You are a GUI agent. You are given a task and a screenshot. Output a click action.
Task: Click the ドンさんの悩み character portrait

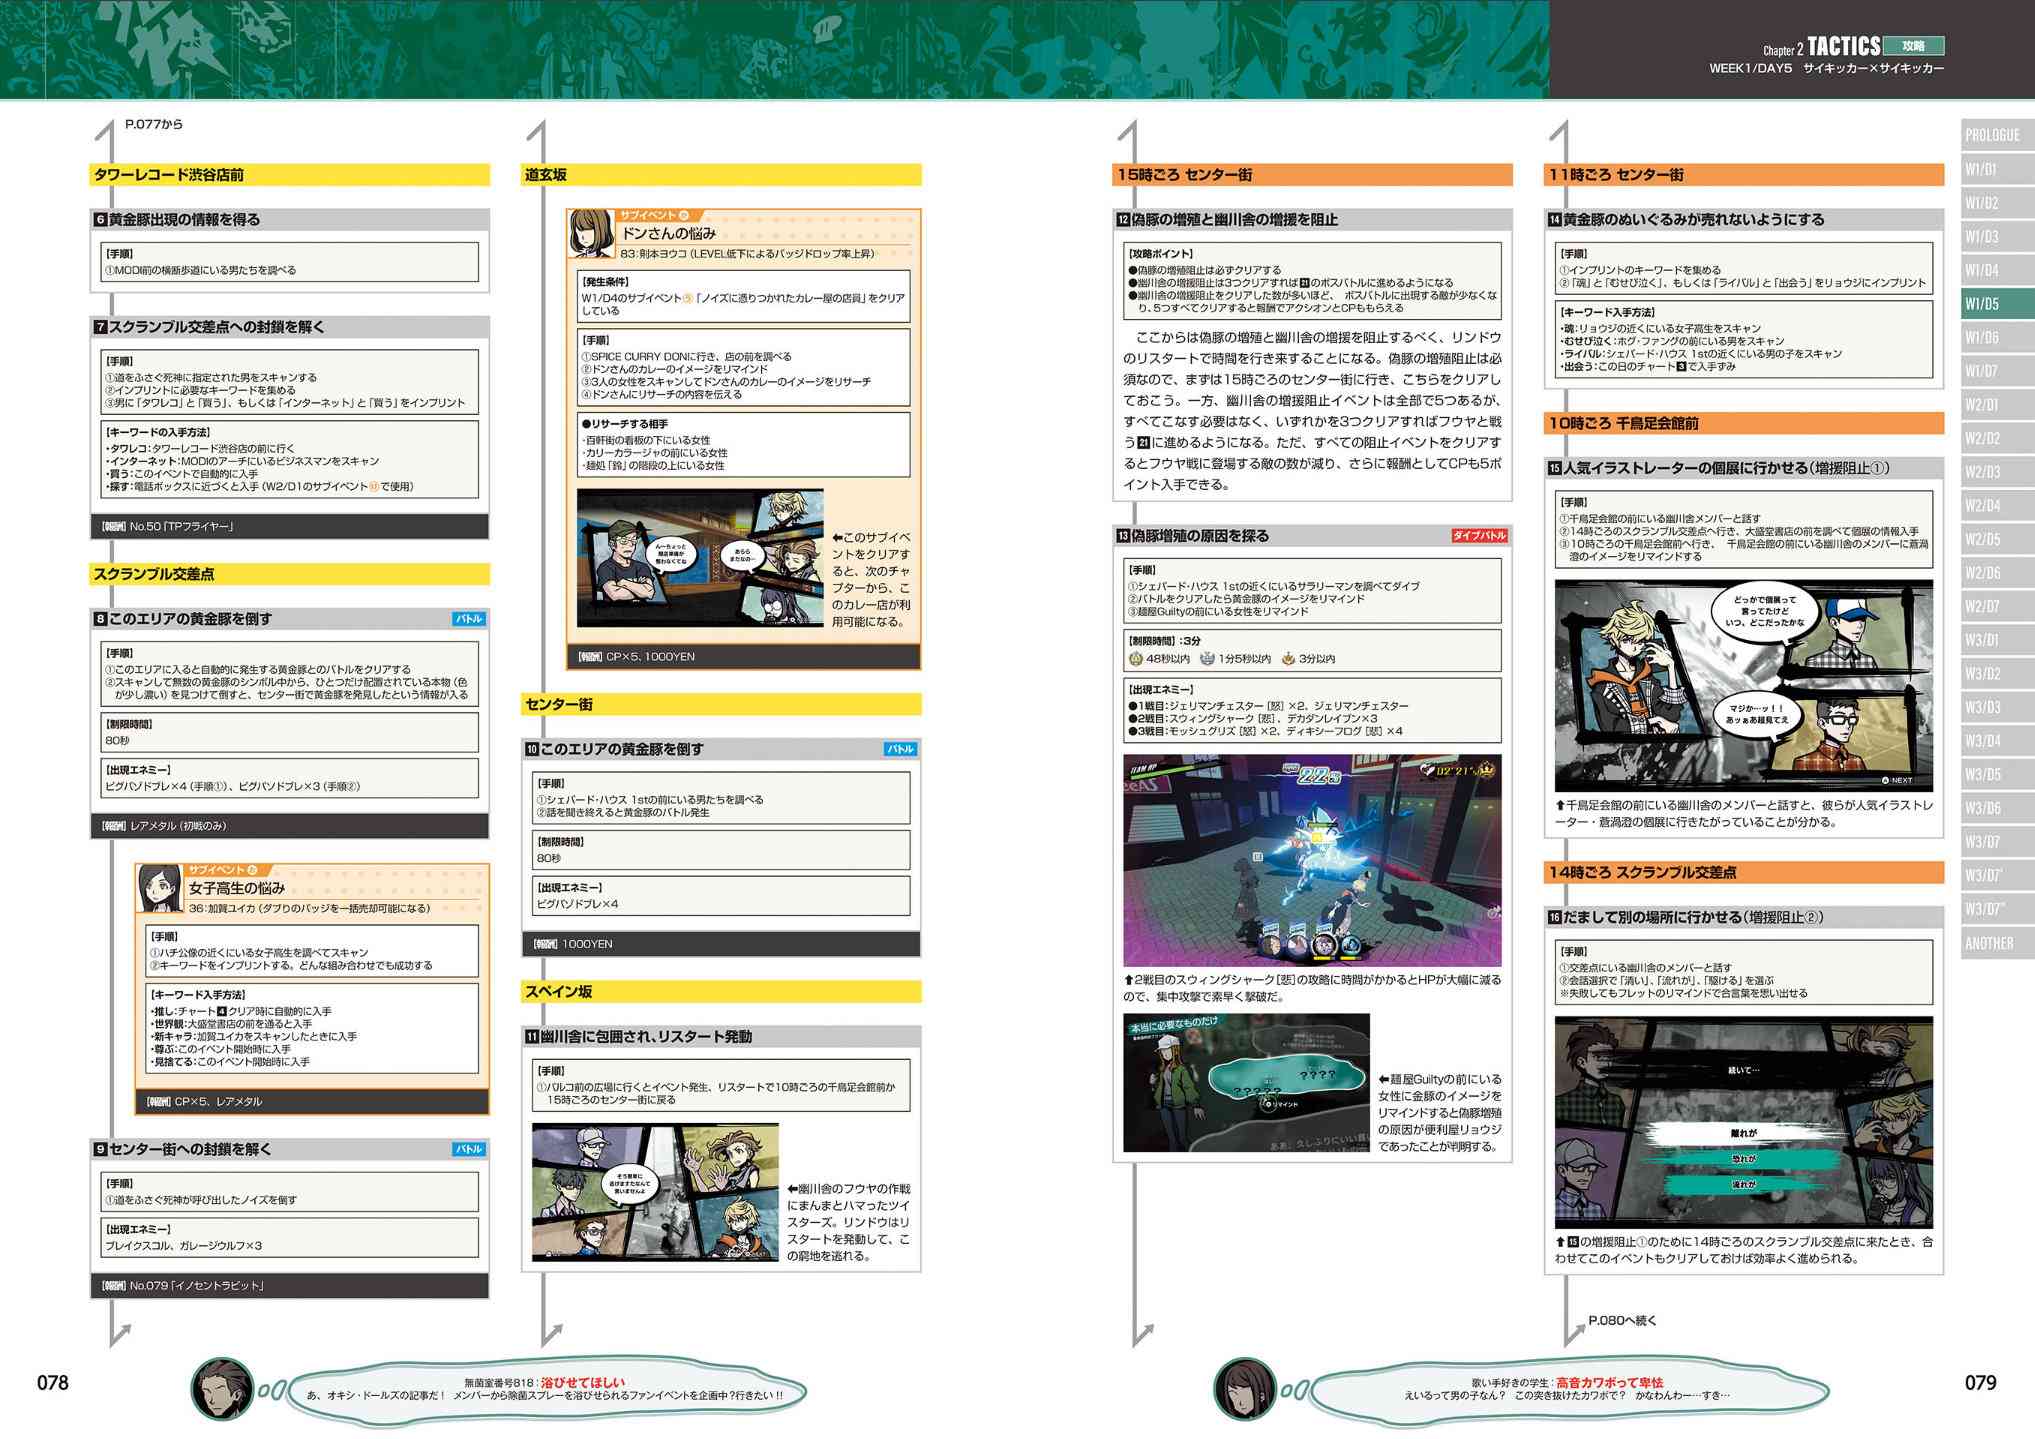(591, 234)
